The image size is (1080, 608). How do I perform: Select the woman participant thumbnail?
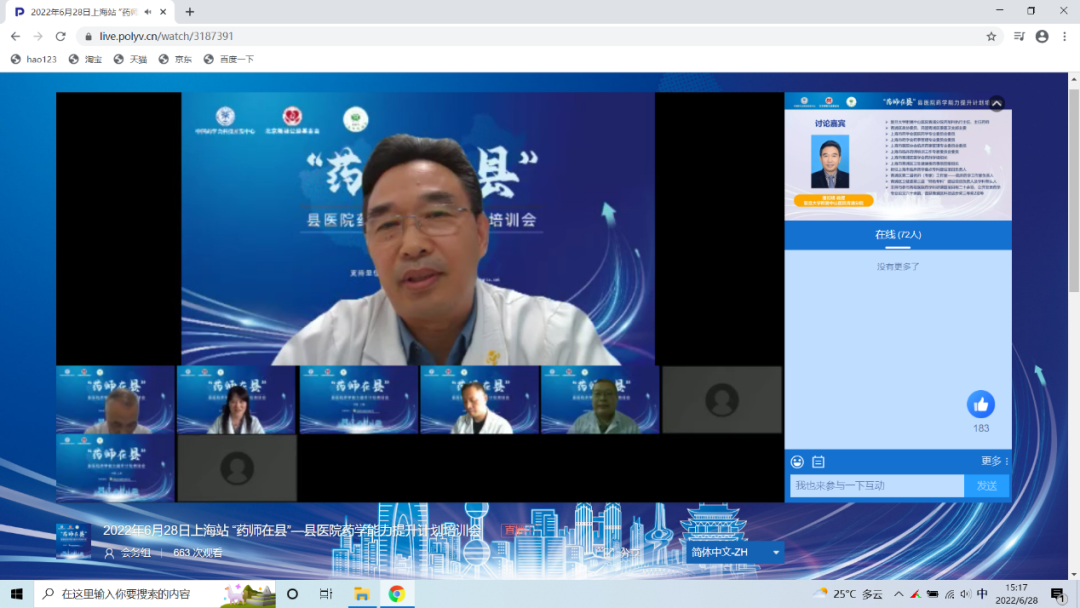pyautogui.click(x=236, y=400)
